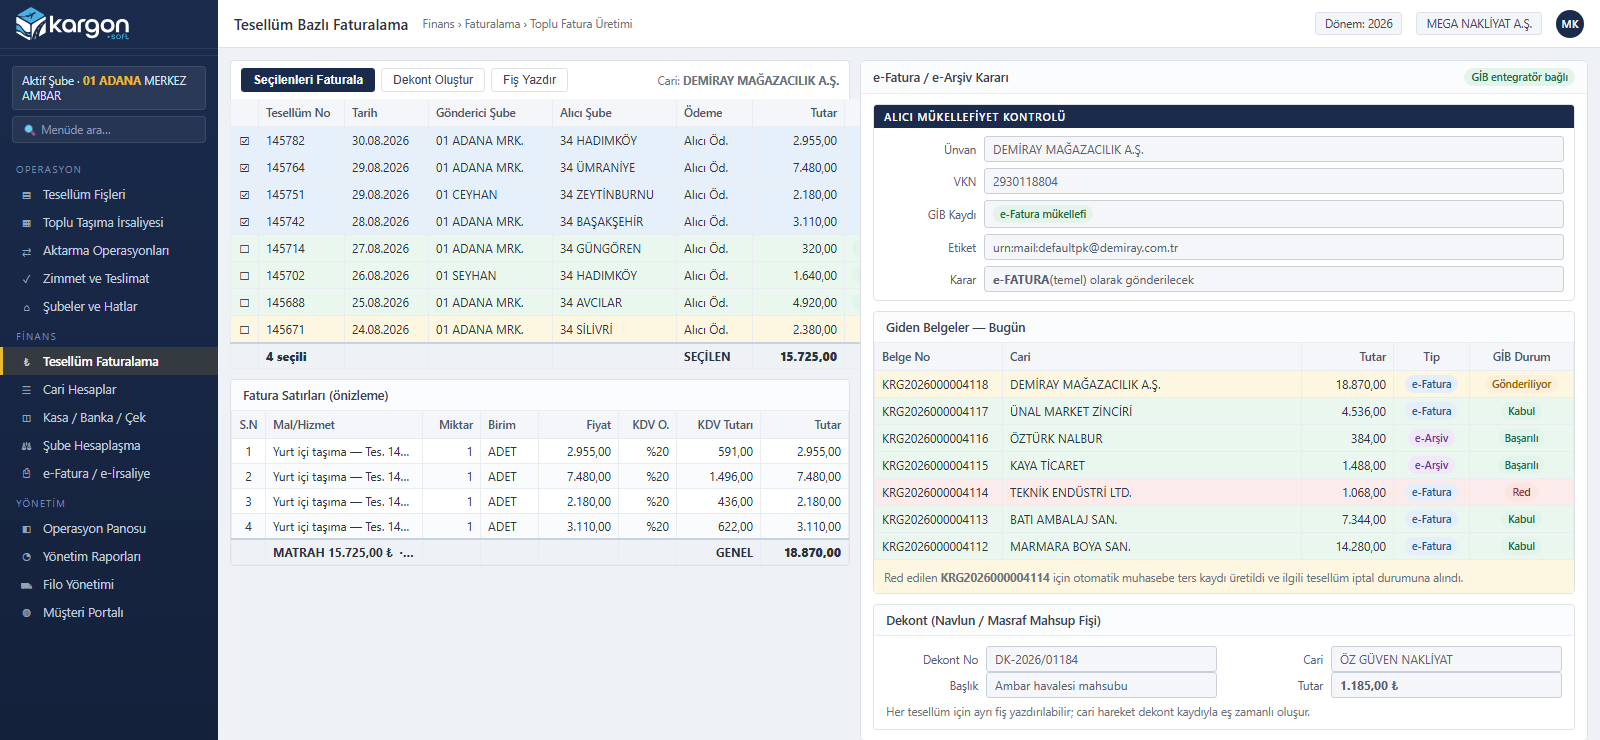Click the Dekont No field
1600x740 pixels.
click(1101, 660)
